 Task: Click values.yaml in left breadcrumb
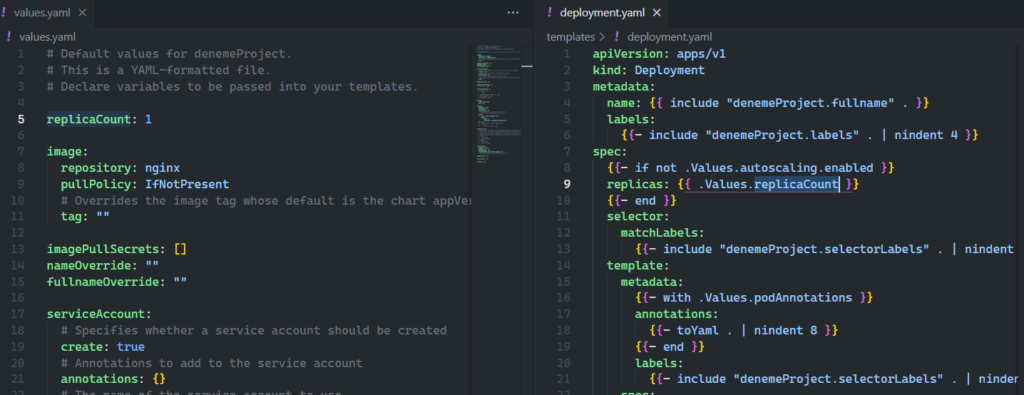coord(47,37)
